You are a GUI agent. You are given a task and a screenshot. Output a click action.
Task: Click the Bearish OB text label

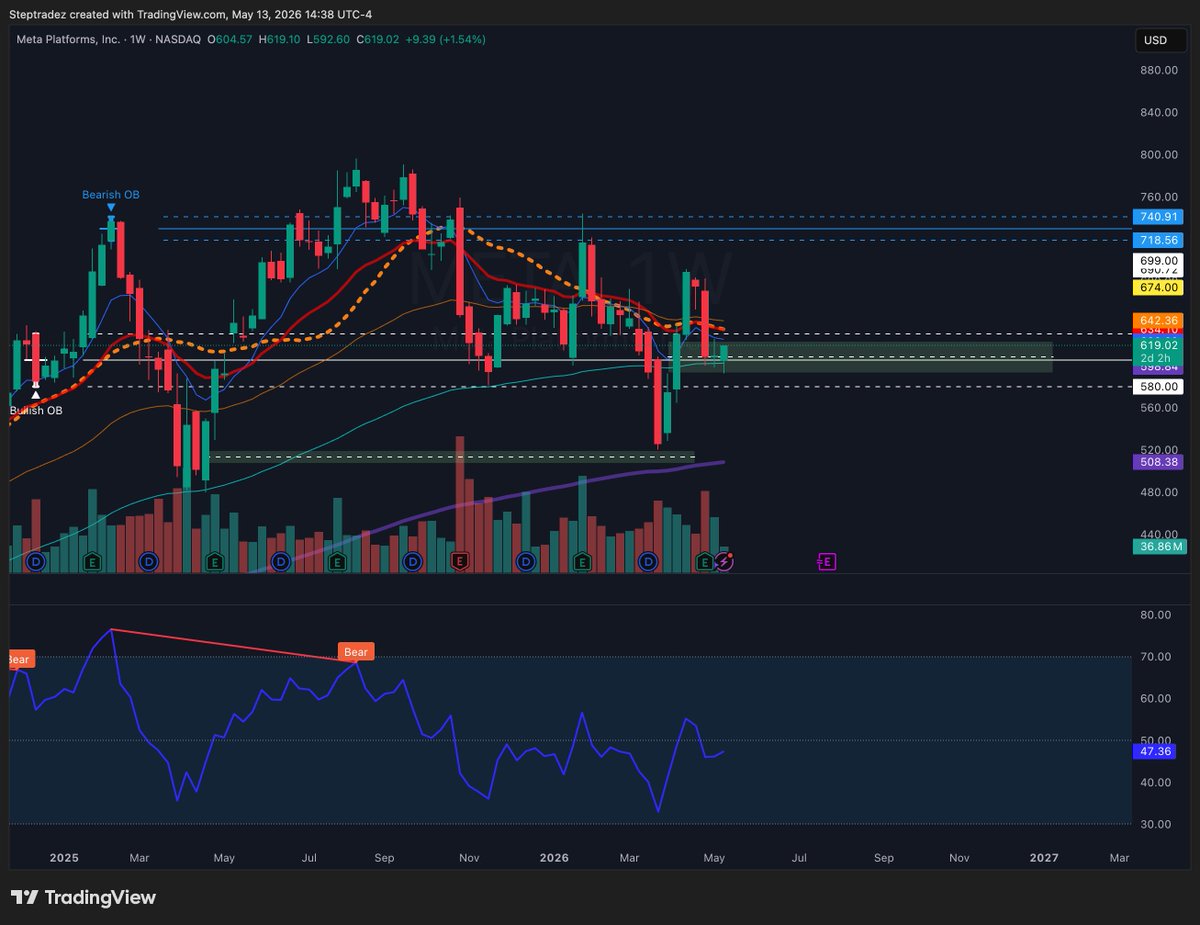click(x=110, y=194)
